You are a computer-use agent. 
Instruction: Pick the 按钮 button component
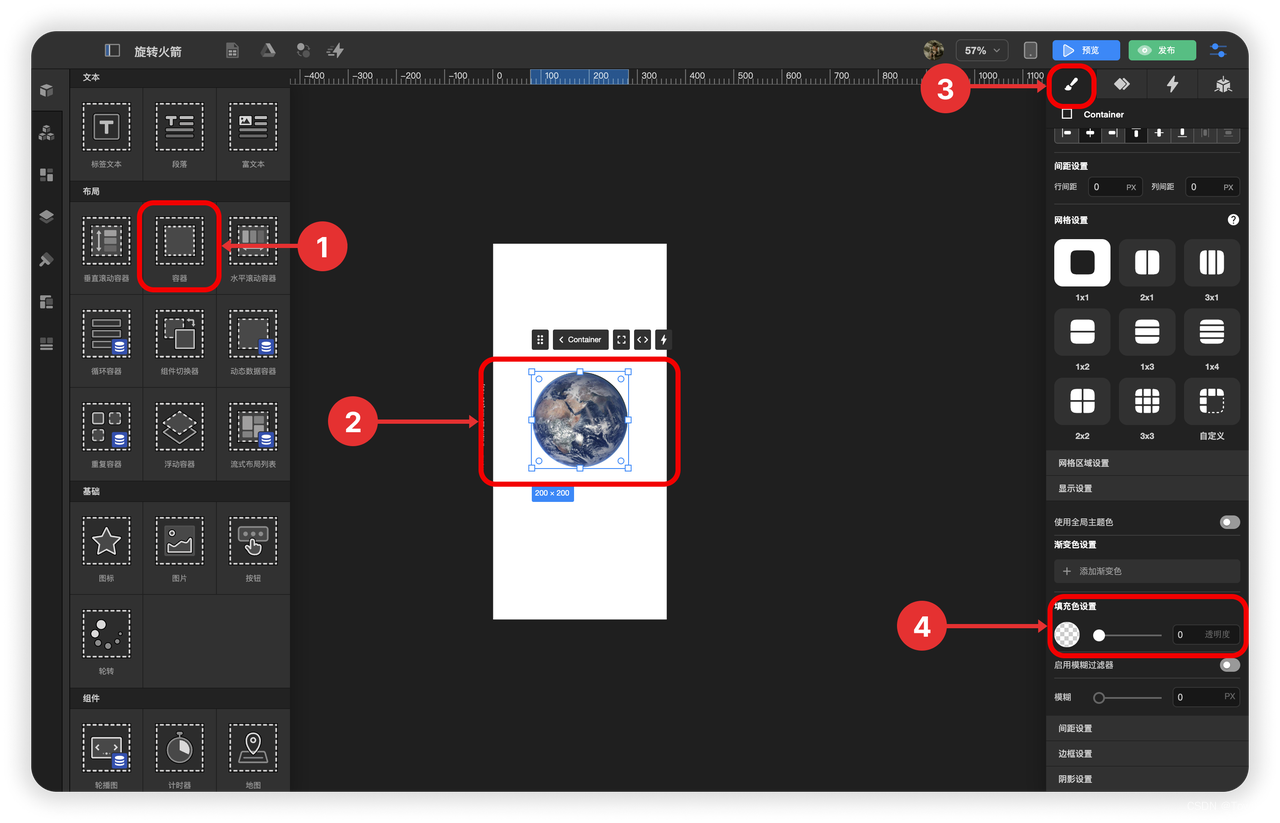coord(253,547)
